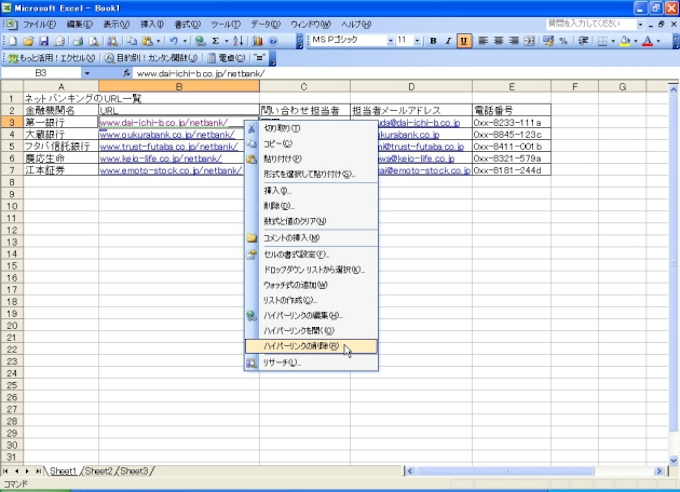The width and height of the screenshot is (680, 492).
Task: Switch to the Sheet2 worksheet tab
Action: click(x=98, y=470)
